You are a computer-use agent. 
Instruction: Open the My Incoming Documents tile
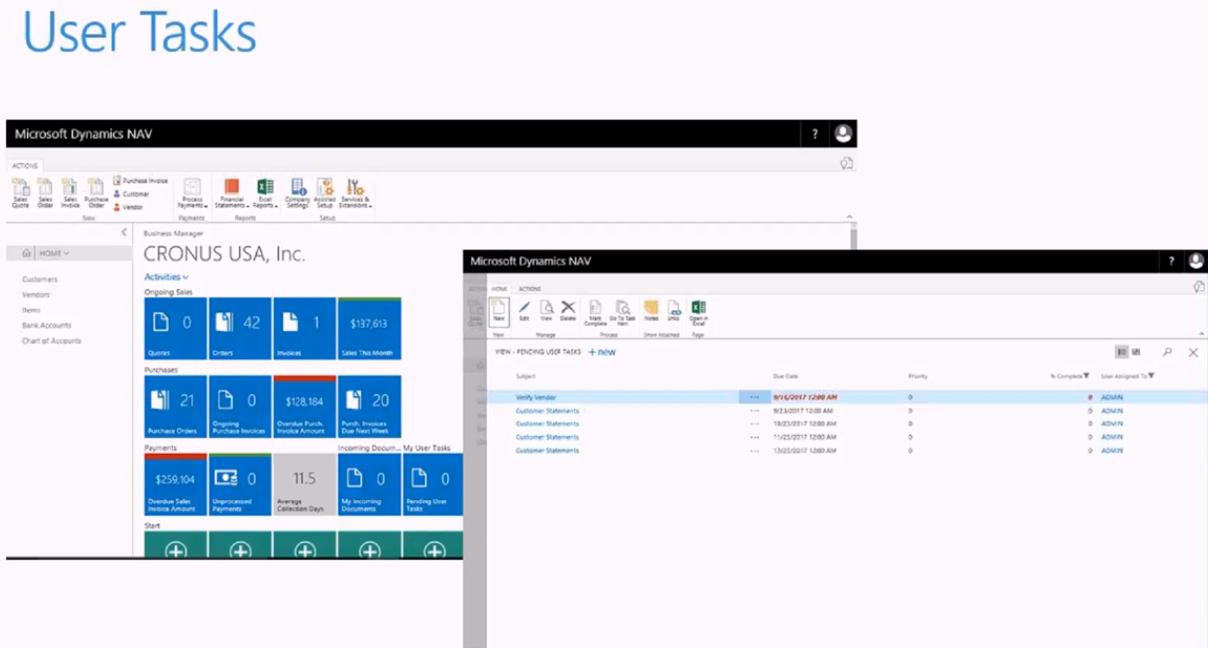click(x=369, y=484)
